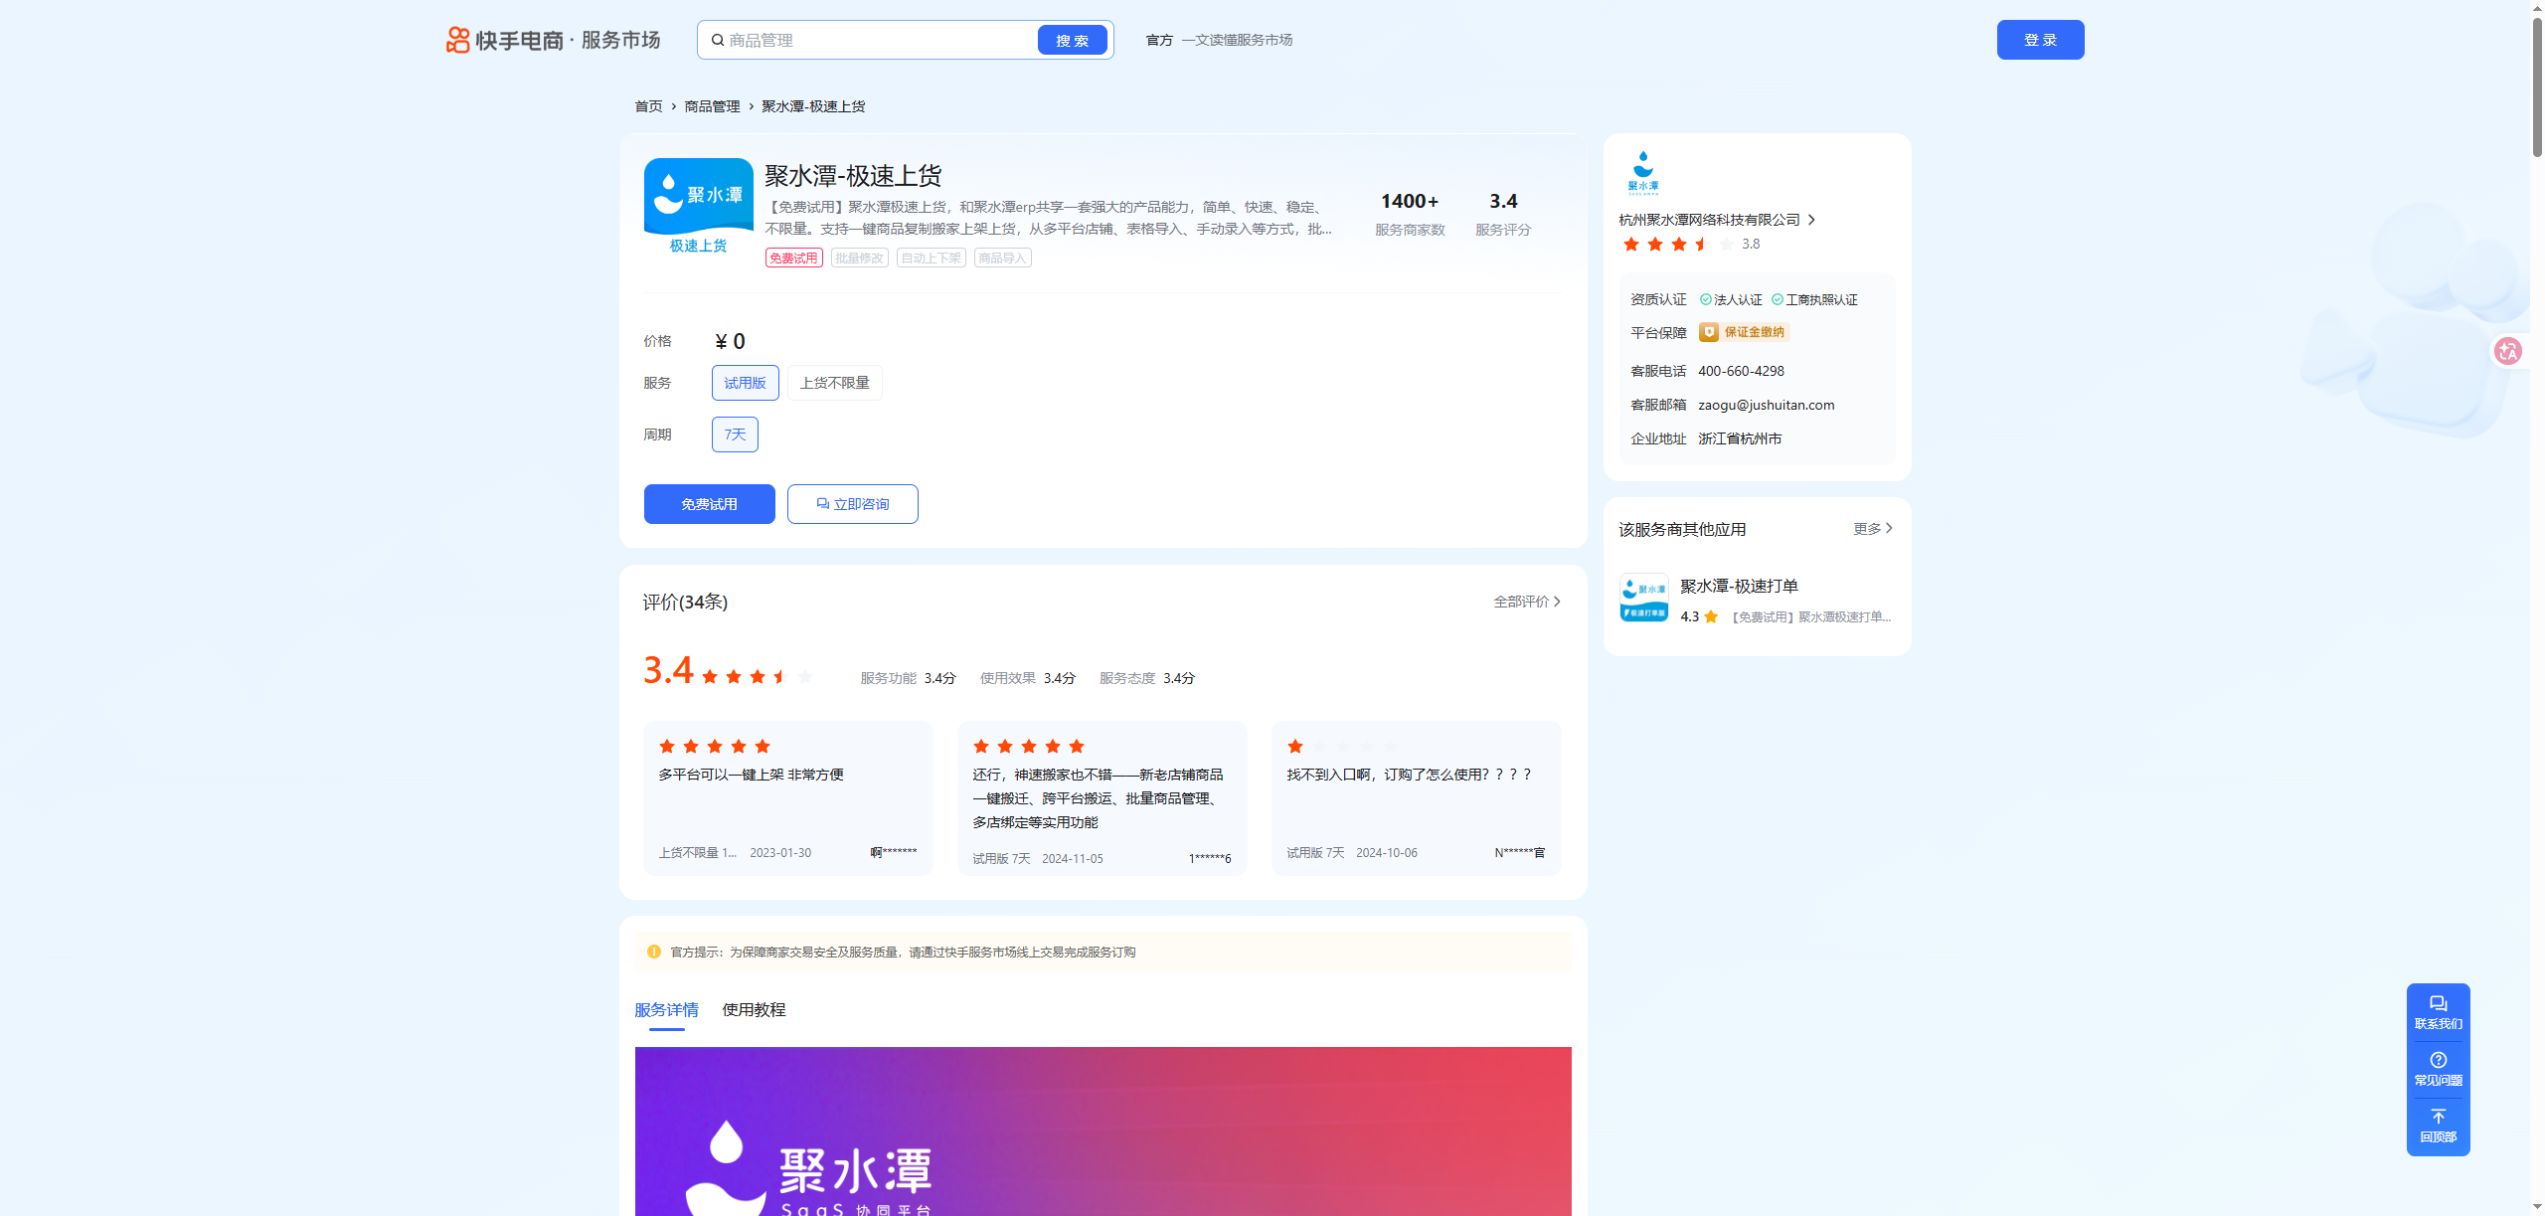2545x1216 pixels.
Task: Select the 试用版 service option
Action: [x=745, y=383]
